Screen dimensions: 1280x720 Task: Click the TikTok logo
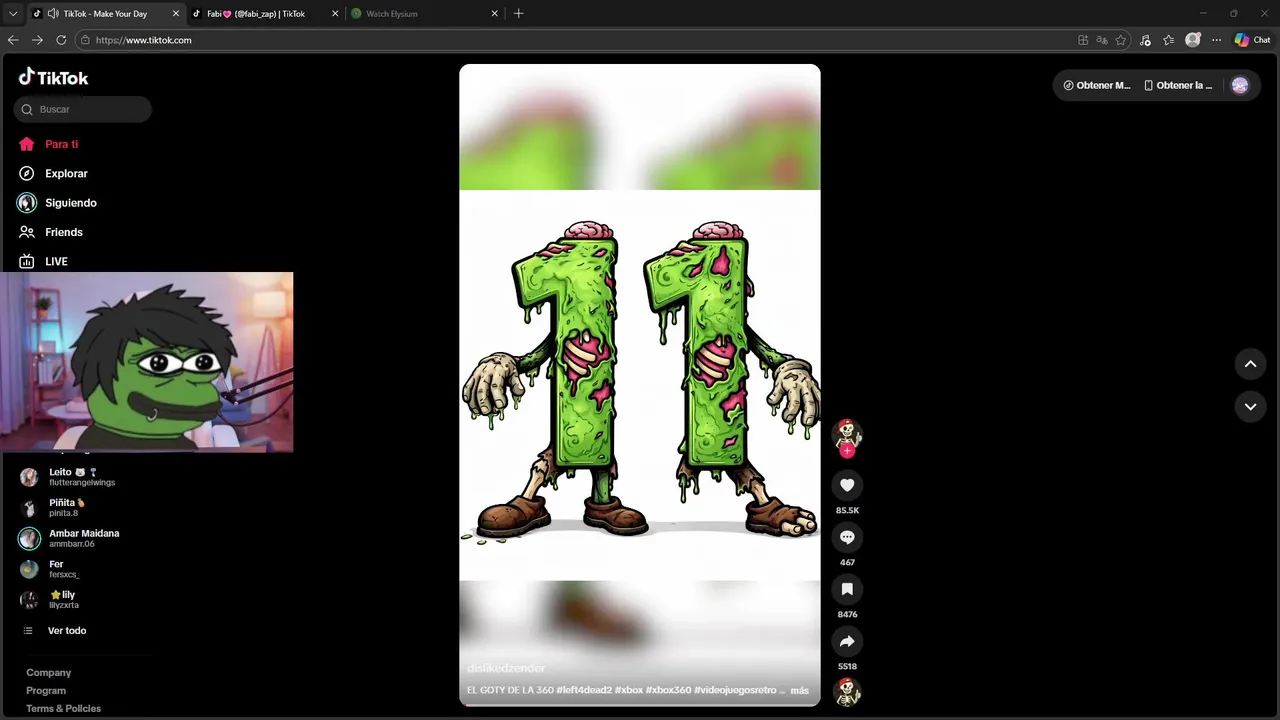(54, 78)
